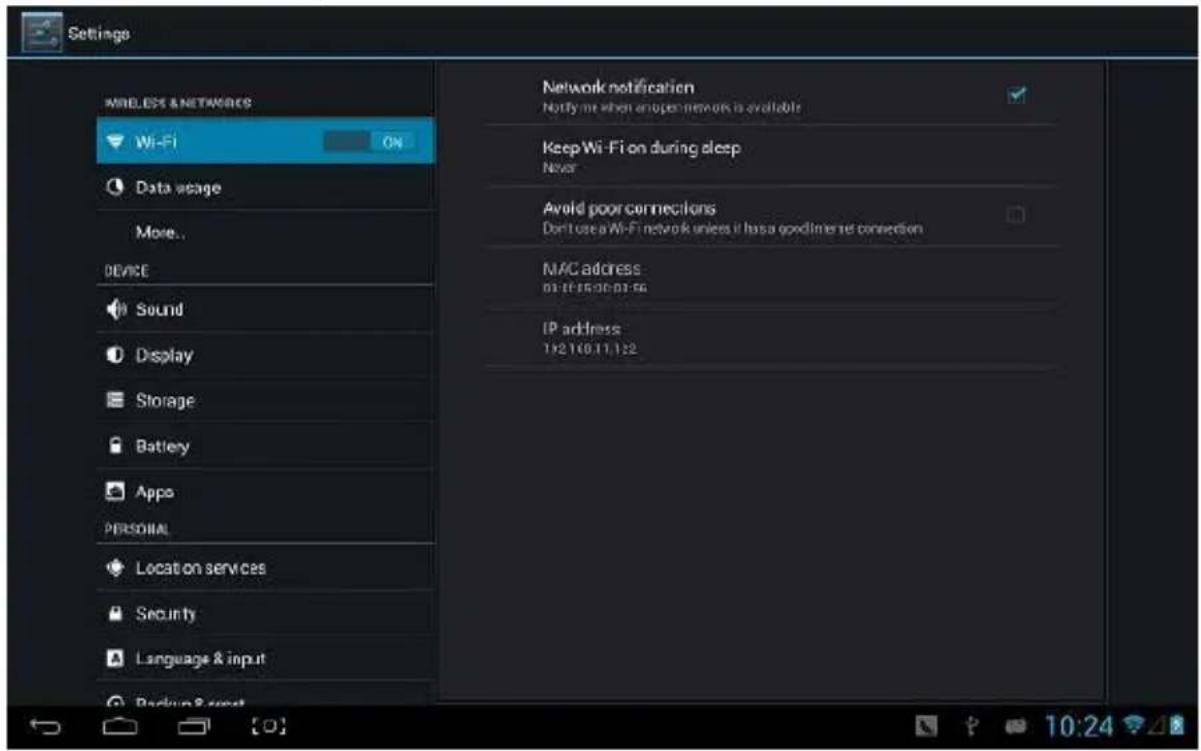Open the Storage settings

click(266, 401)
